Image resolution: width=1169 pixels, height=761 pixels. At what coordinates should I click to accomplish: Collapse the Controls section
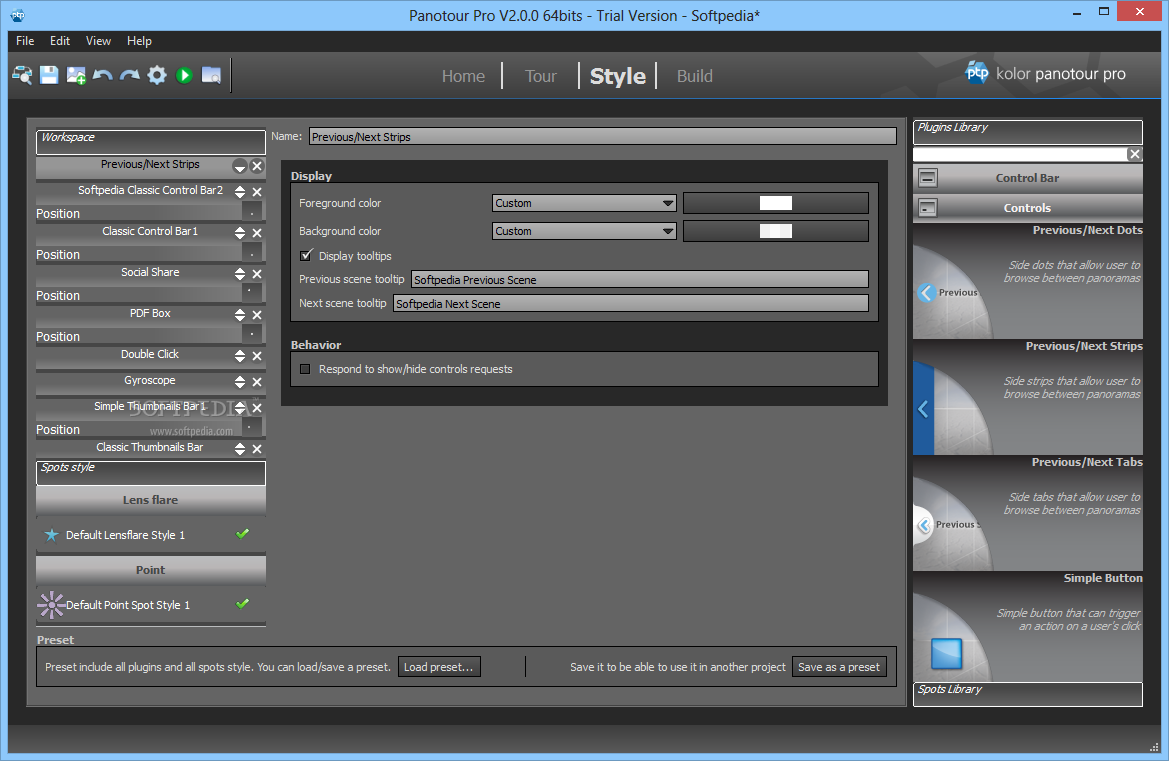coord(927,208)
